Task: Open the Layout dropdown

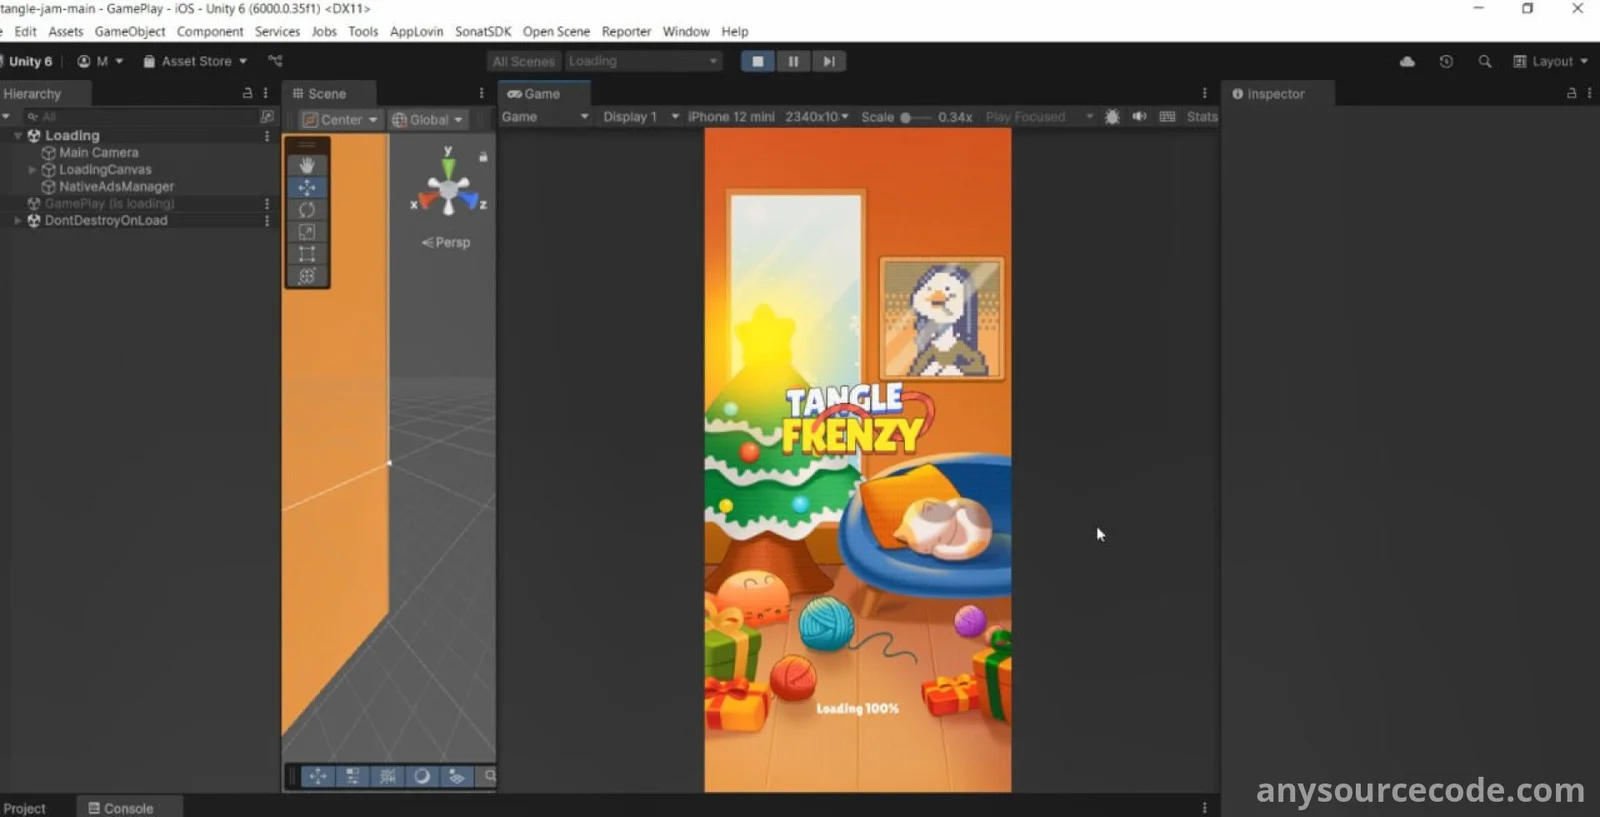Action: (1551, 61)
